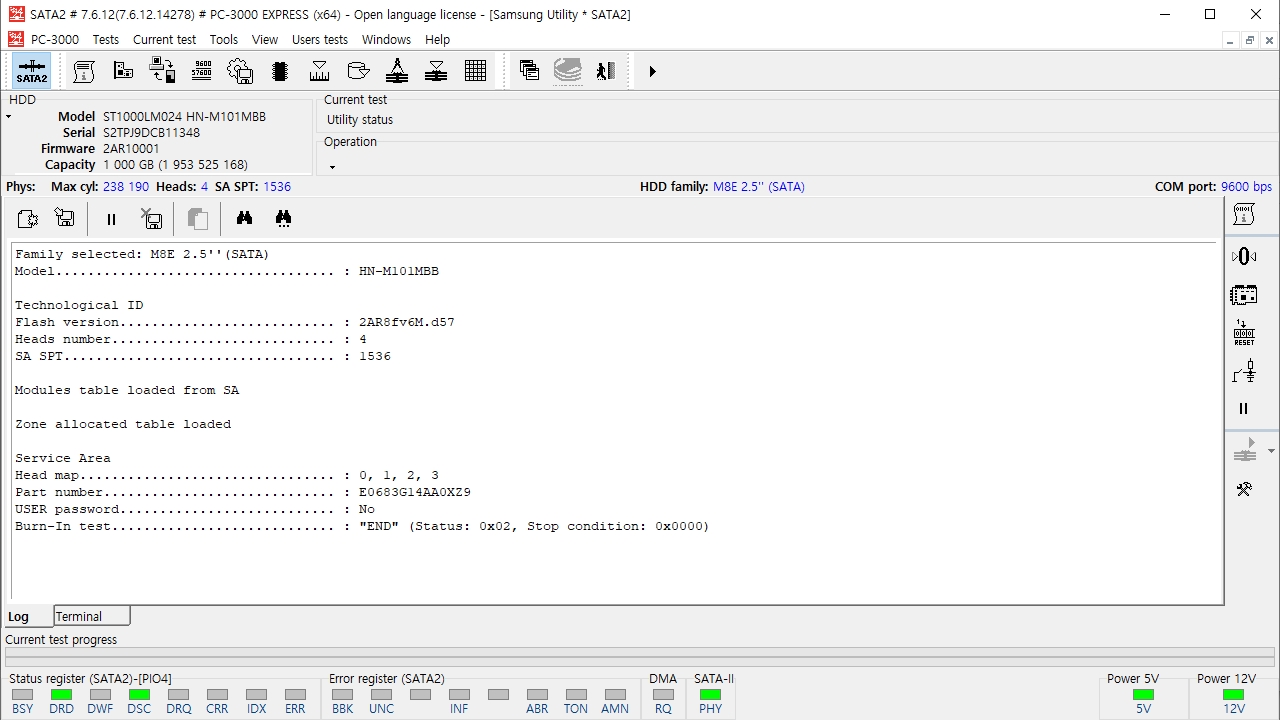This screenshot has height=720, width=1280.
Task: Click the SA SPT value 1536 in the Phys row
Action: click(x=277, y=187)
